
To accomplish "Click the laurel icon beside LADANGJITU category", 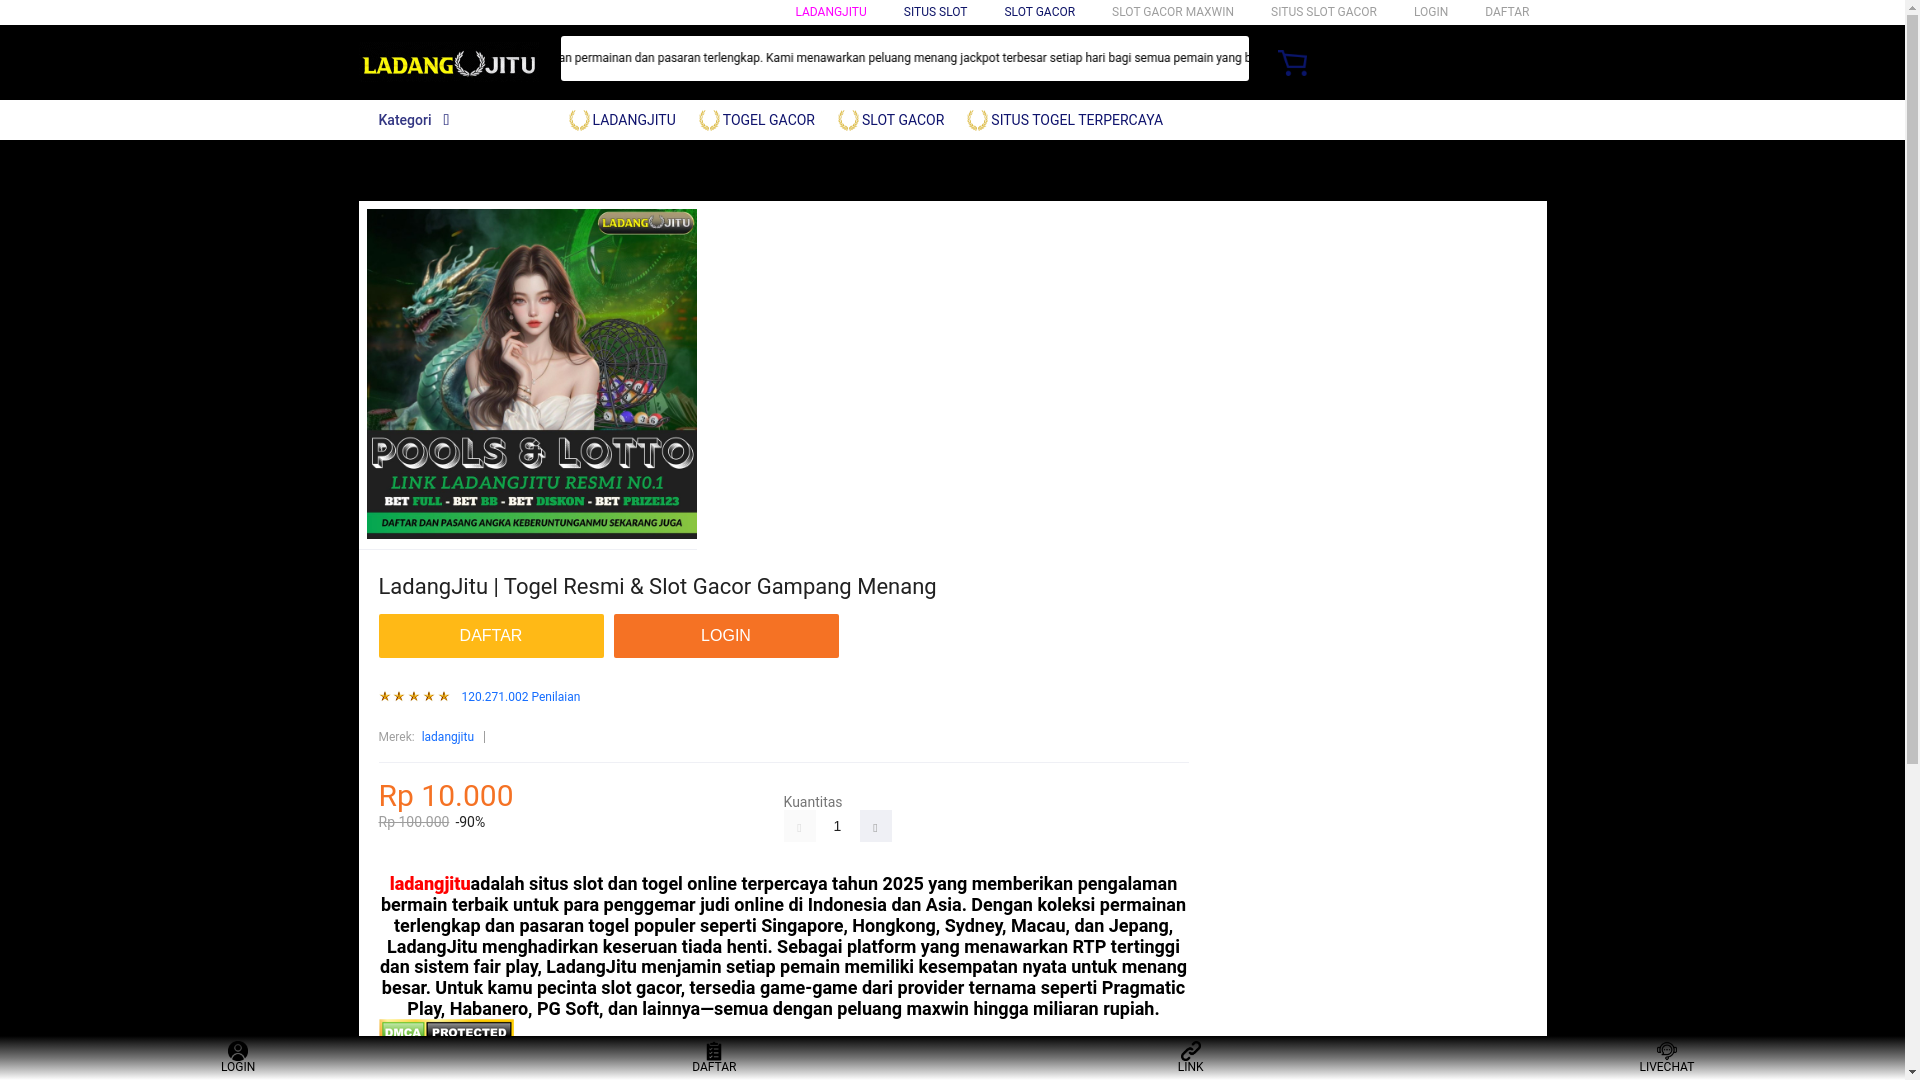I will click(579, 120).
